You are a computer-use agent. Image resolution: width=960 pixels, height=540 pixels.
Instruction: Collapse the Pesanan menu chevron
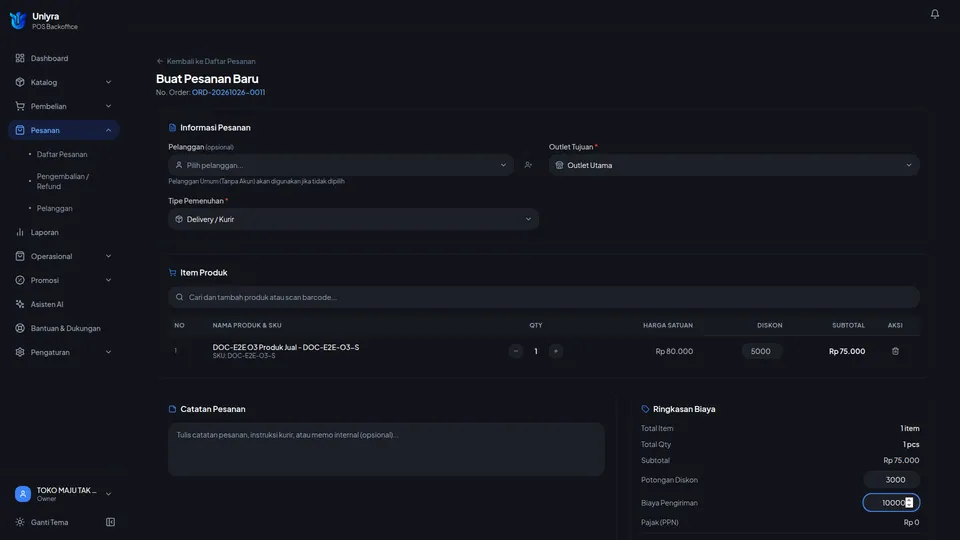(108, 130)
